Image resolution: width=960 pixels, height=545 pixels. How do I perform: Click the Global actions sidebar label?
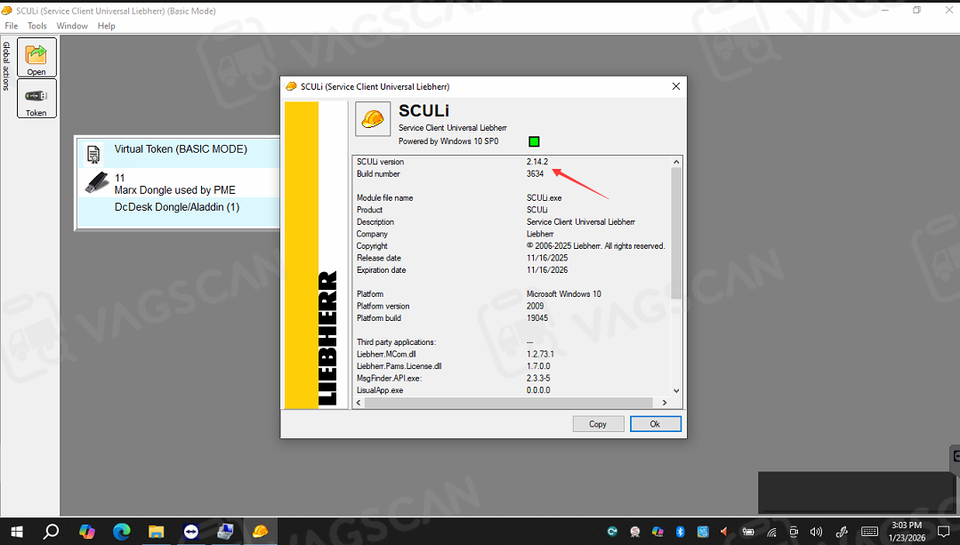(6, 66)
